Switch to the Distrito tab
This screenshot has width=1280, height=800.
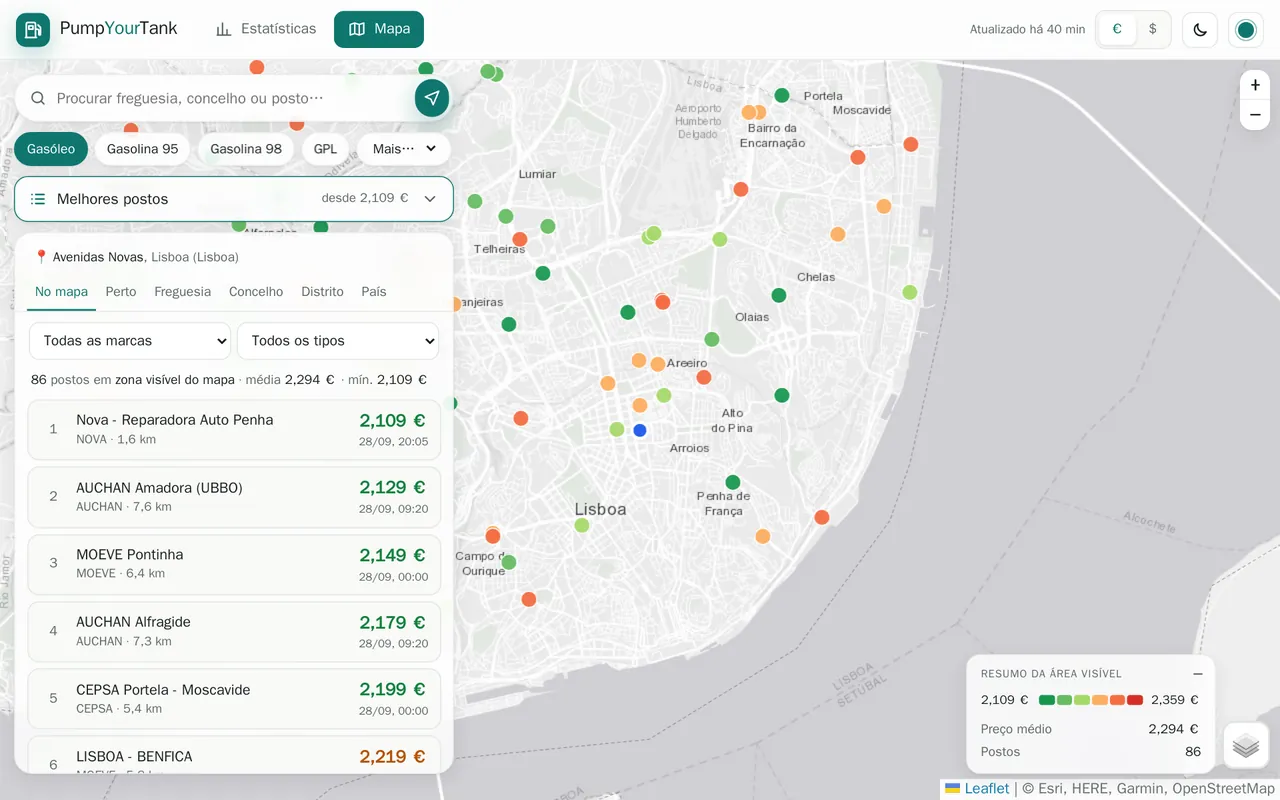[x=322, y=292]
